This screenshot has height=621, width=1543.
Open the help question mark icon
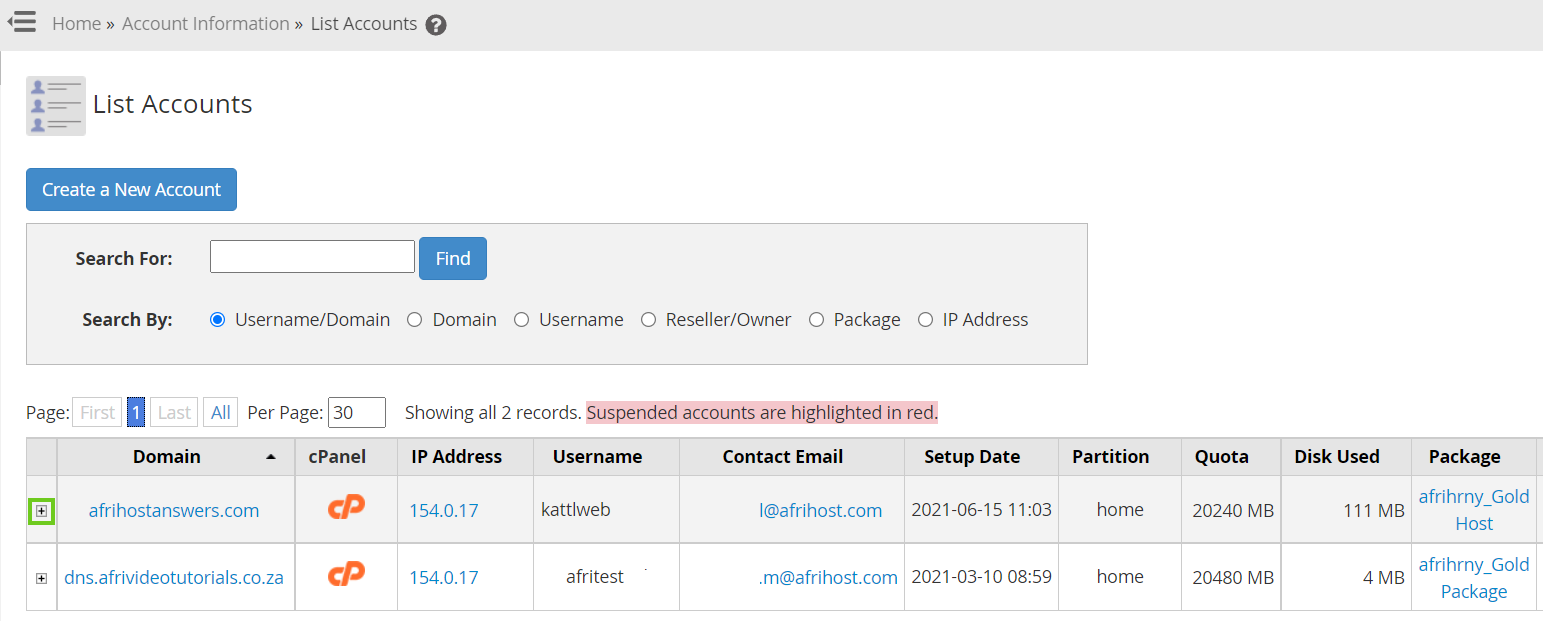coord(436,25)
